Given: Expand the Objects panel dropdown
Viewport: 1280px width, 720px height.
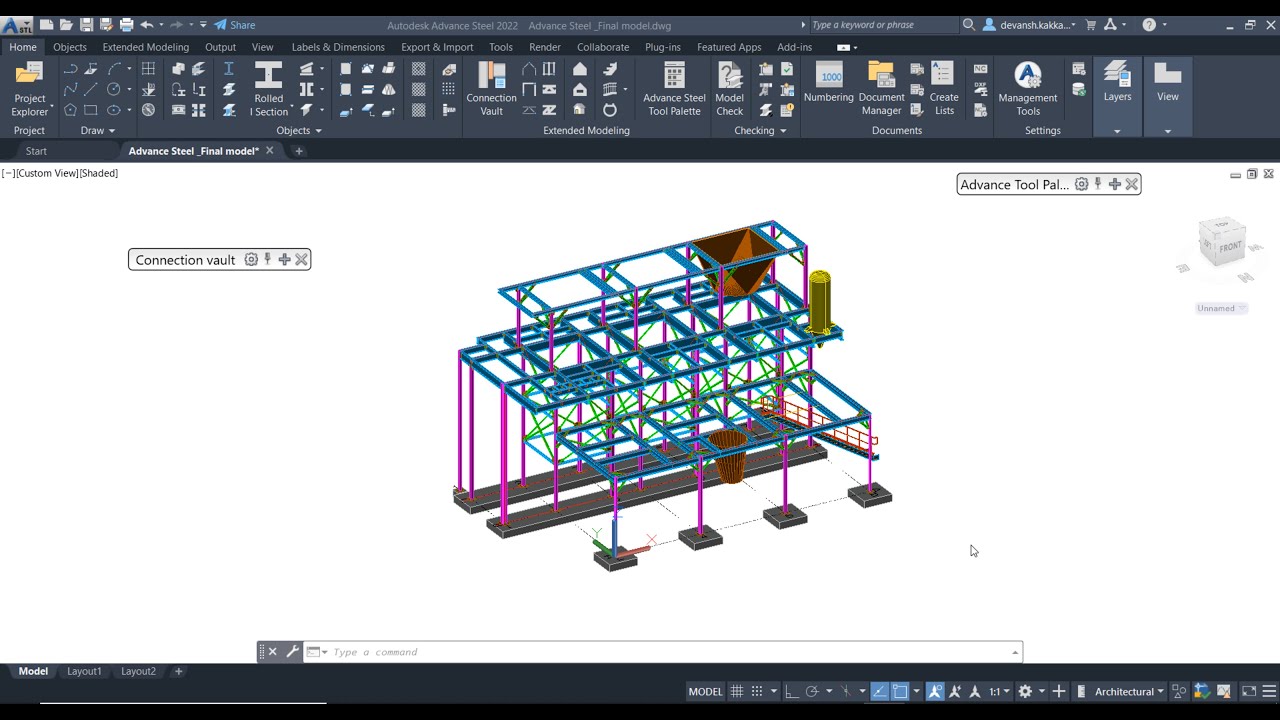Looking at the screenshot, I should click(x=299, y=131).
